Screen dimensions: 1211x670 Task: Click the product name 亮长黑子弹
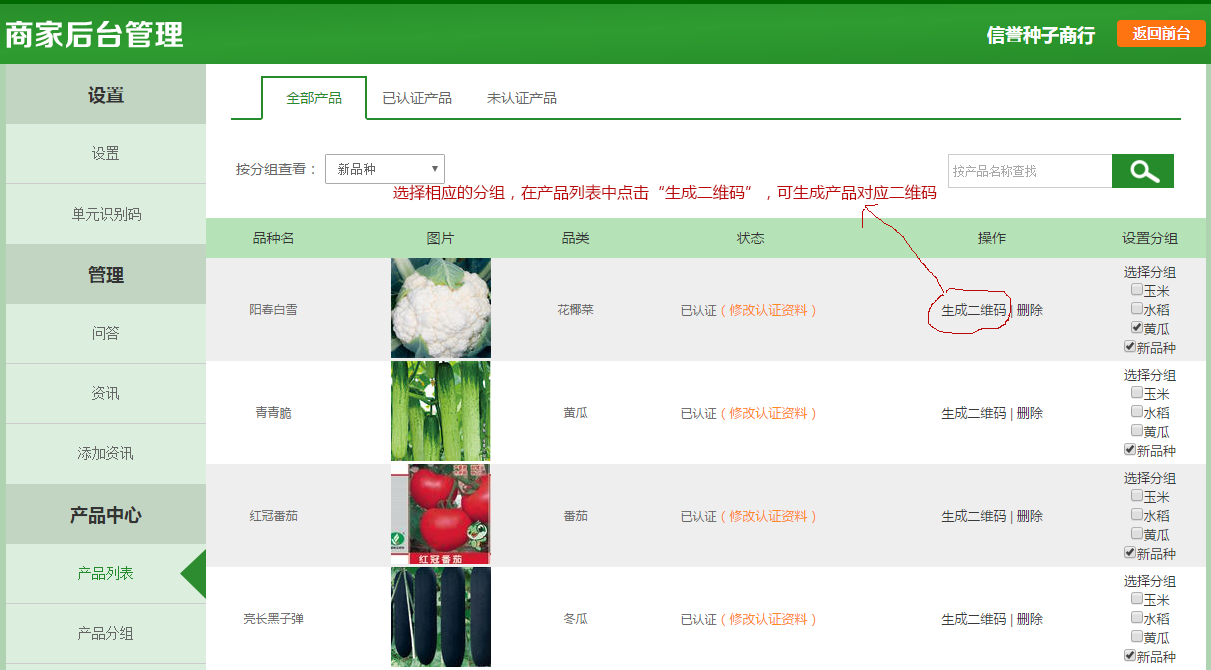[x=273, y=619]
